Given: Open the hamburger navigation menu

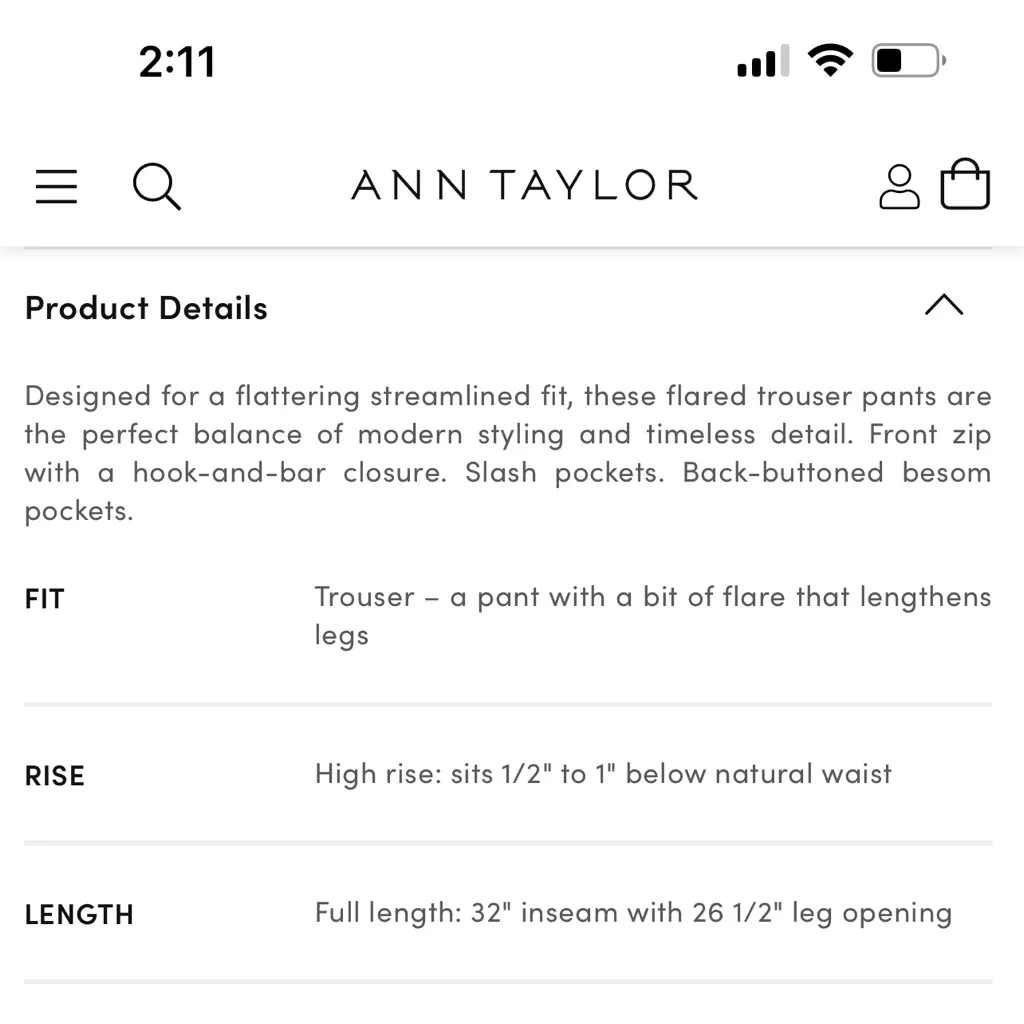Looking at the screenshot, I should 56,187.
